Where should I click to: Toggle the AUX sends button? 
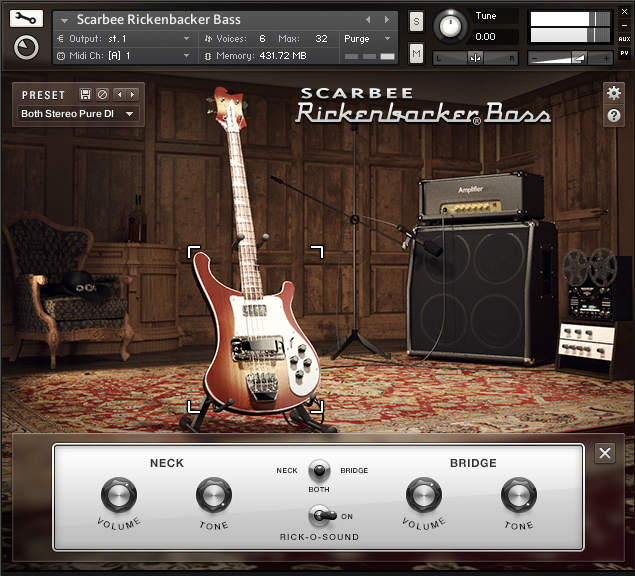624,39
